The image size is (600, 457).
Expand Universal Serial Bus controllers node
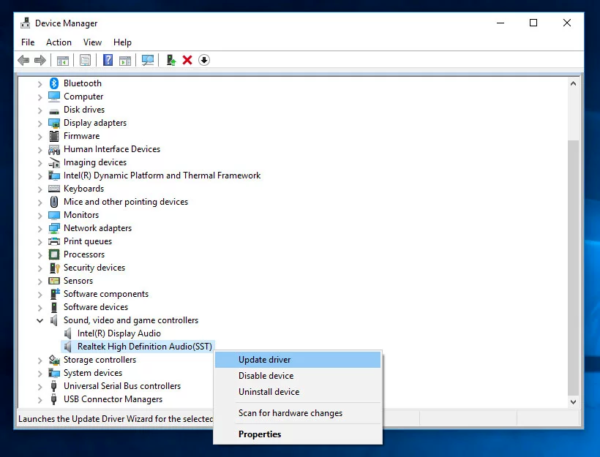[40, 387]
